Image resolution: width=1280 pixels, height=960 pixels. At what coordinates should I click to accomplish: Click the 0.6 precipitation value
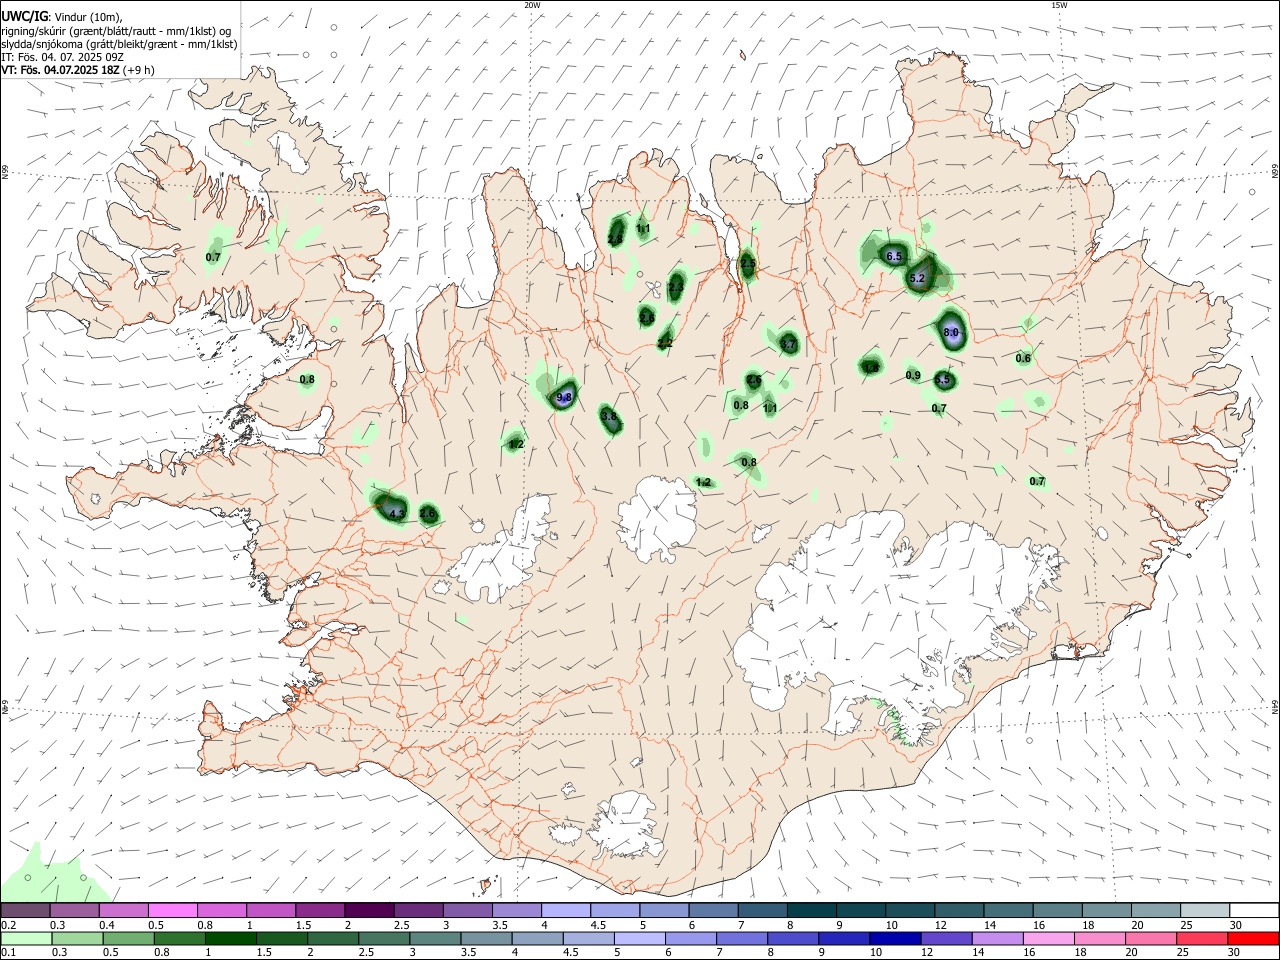coord(1023,358)
